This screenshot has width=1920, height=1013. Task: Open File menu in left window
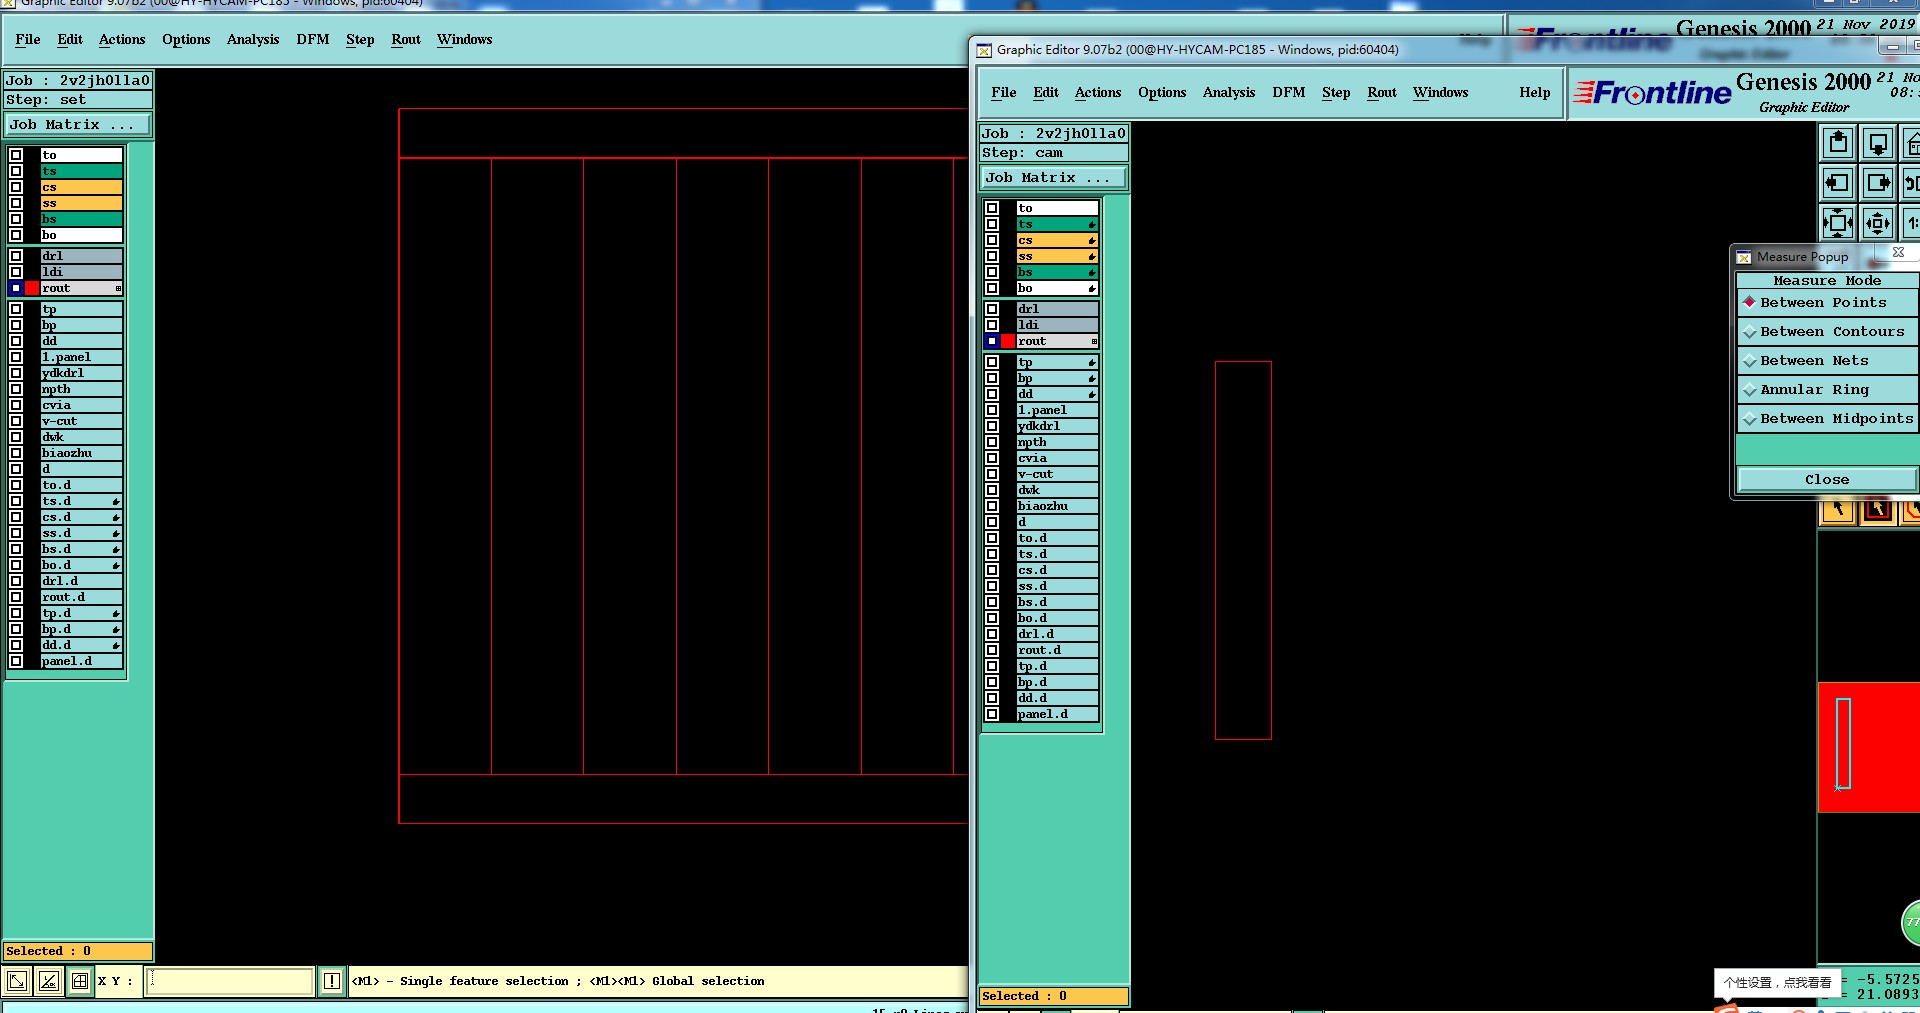(28, 39)
